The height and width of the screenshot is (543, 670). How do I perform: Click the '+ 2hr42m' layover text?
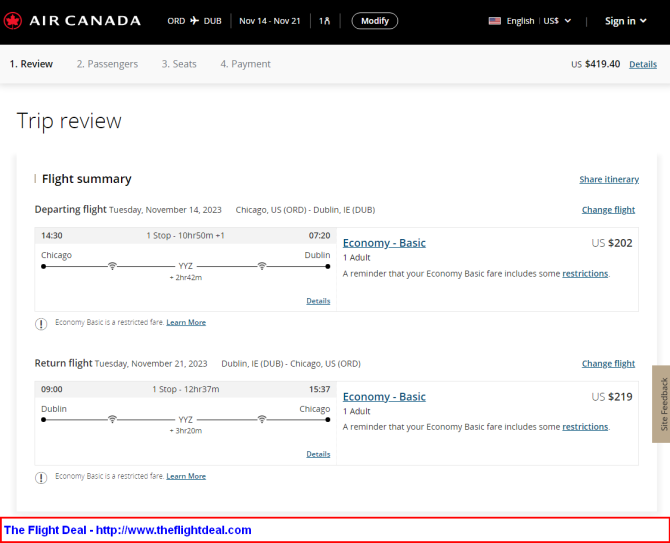pyautogui.click(x=185, y=277)
